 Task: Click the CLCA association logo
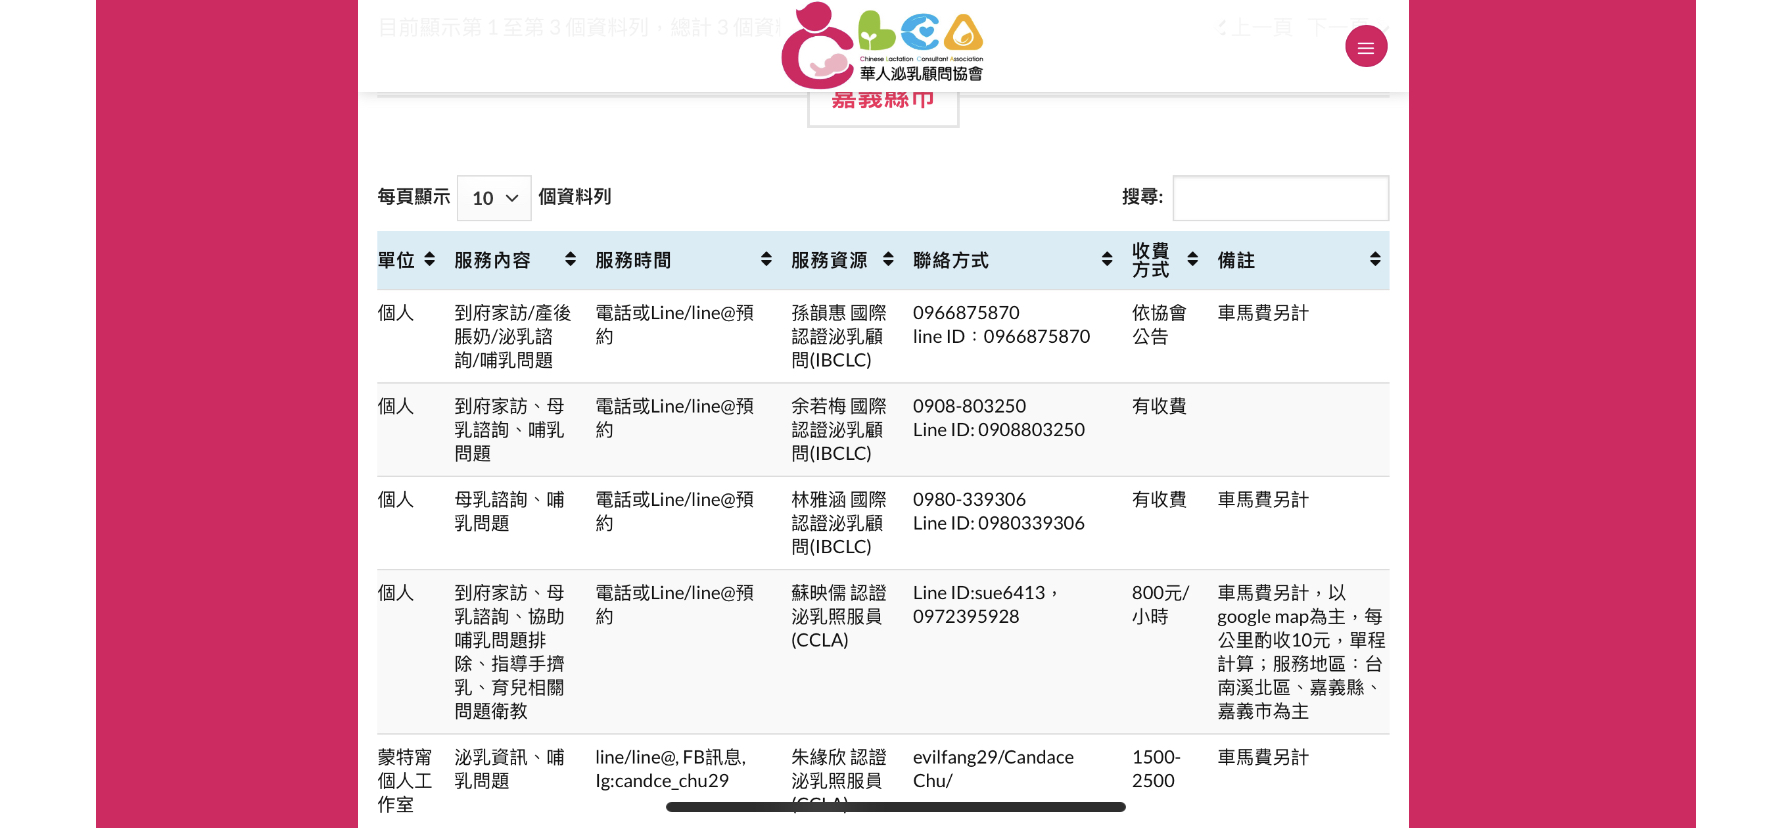[882, 45]
